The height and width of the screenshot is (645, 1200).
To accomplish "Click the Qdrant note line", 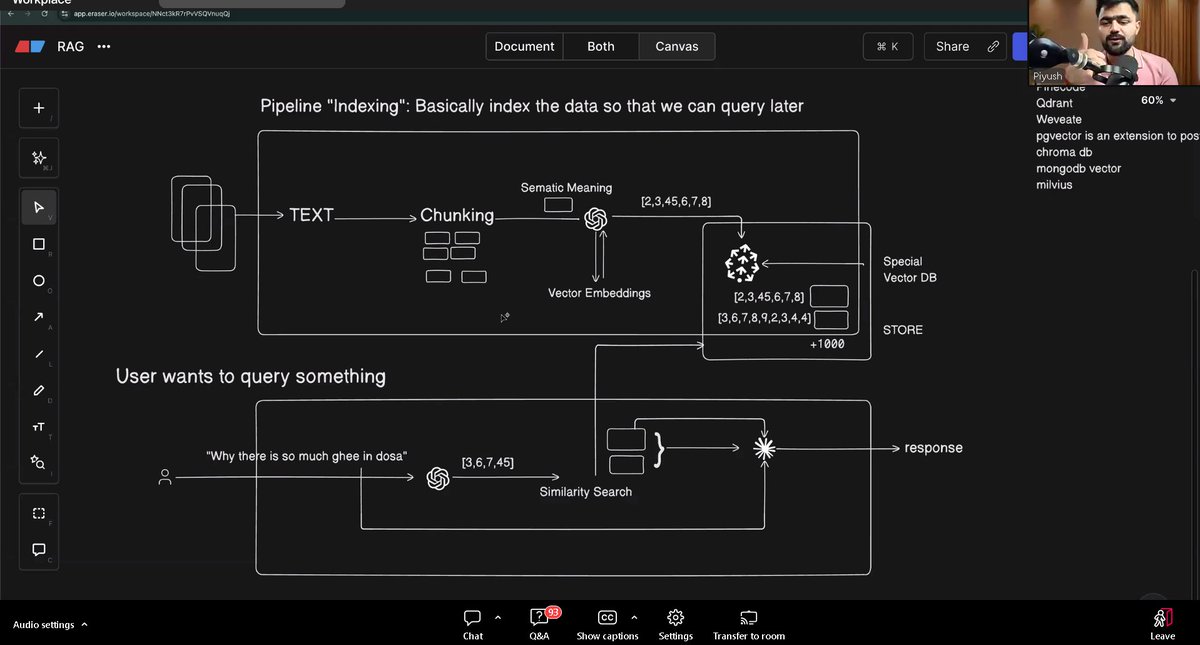I will click(1055, 103).
